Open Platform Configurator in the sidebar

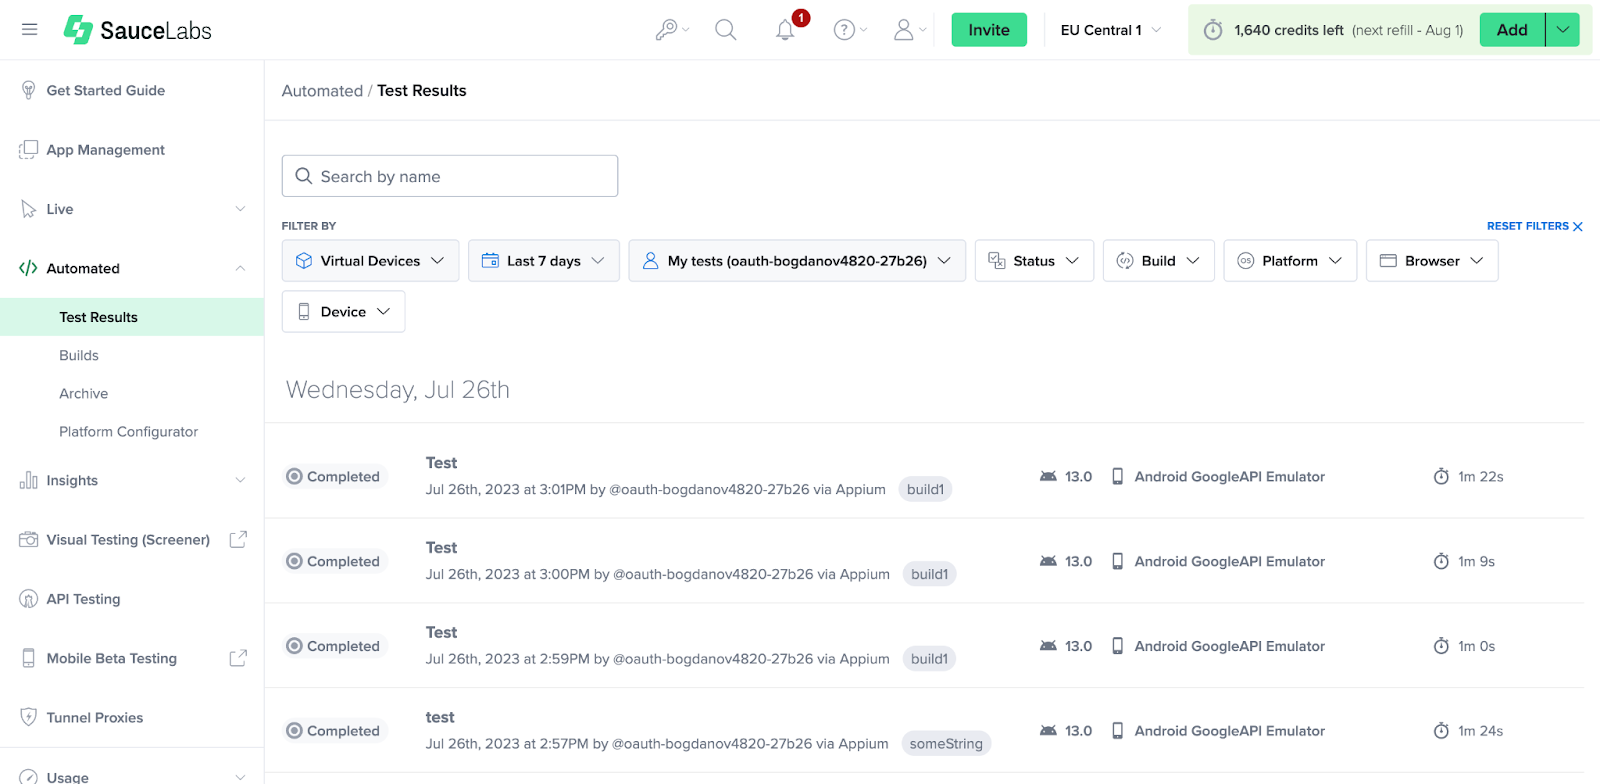coord(128,432)
